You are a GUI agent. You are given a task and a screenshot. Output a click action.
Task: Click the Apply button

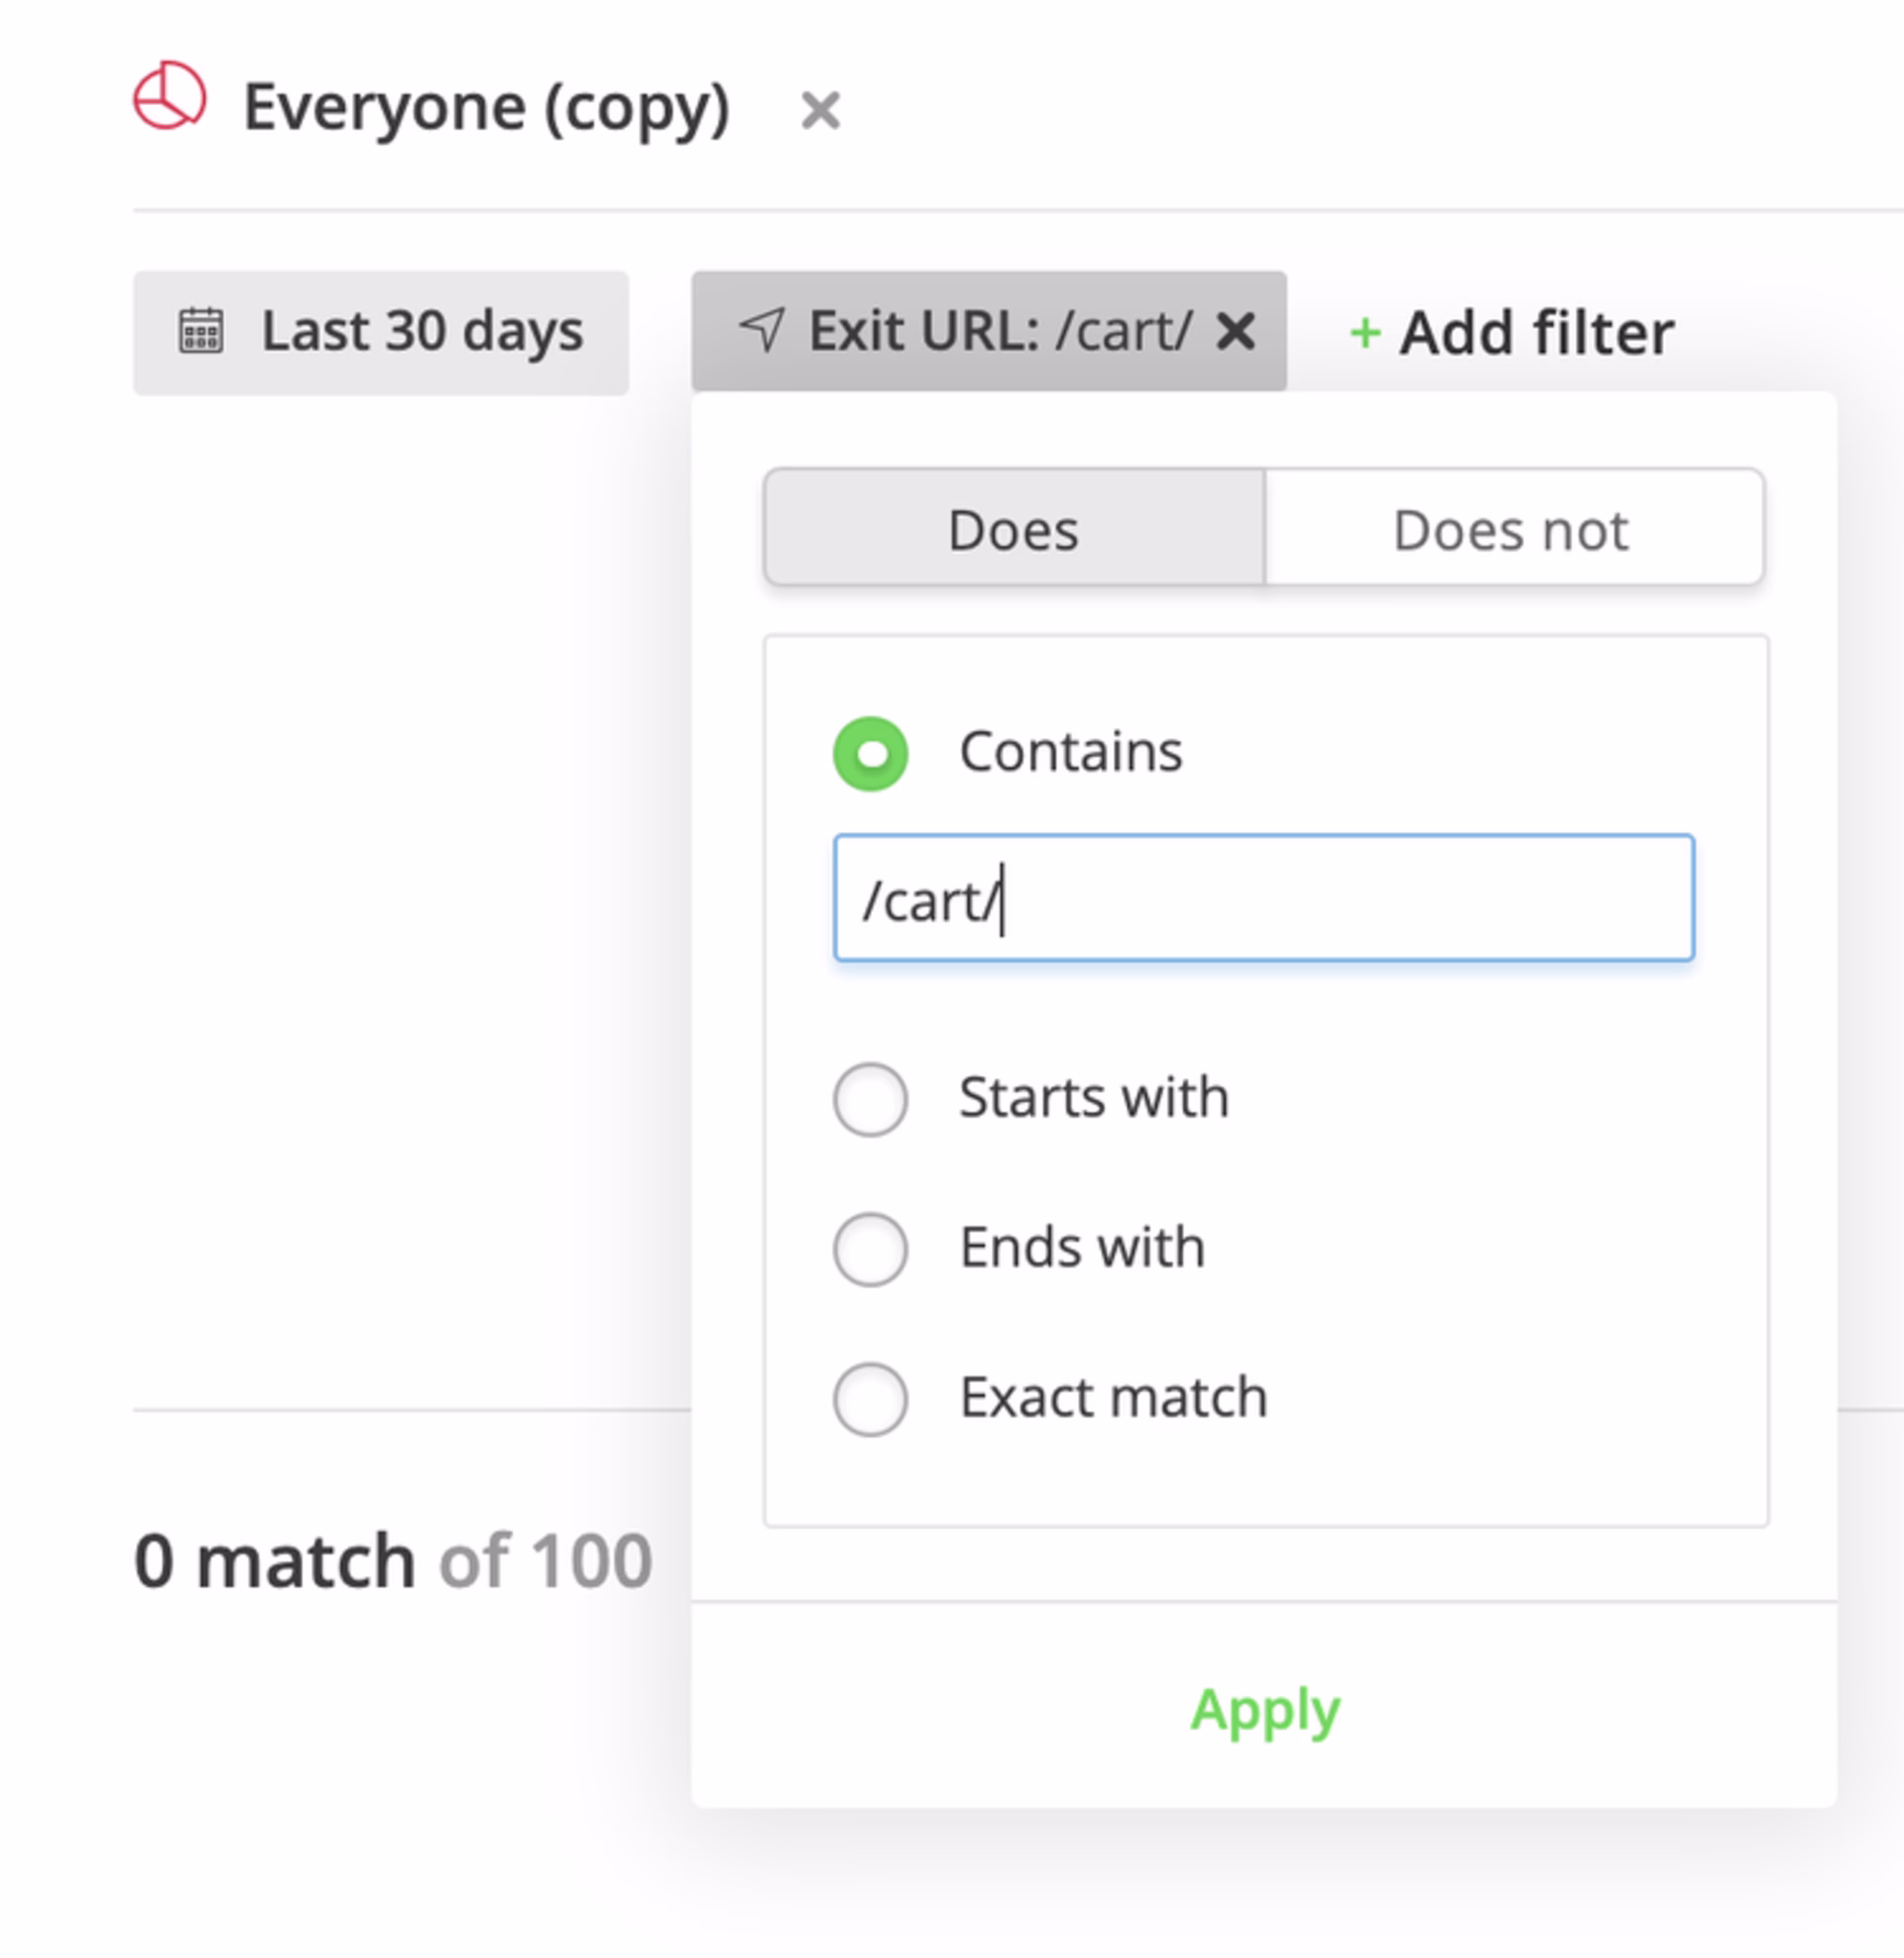point(1264,1710)
